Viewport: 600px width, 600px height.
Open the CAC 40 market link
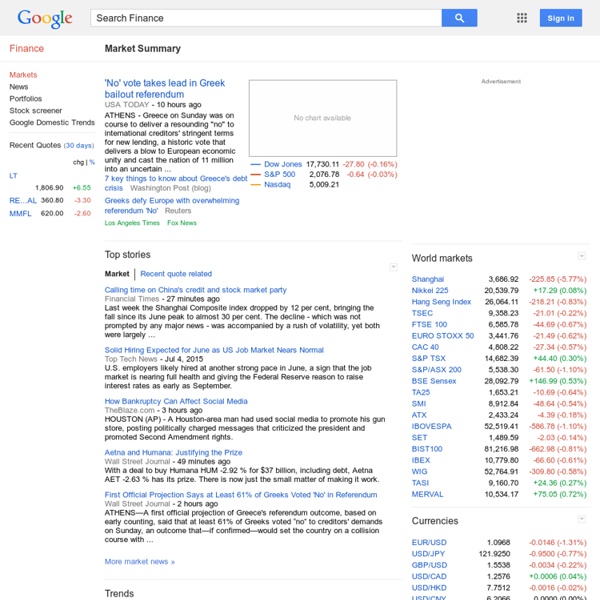(425, 347)
